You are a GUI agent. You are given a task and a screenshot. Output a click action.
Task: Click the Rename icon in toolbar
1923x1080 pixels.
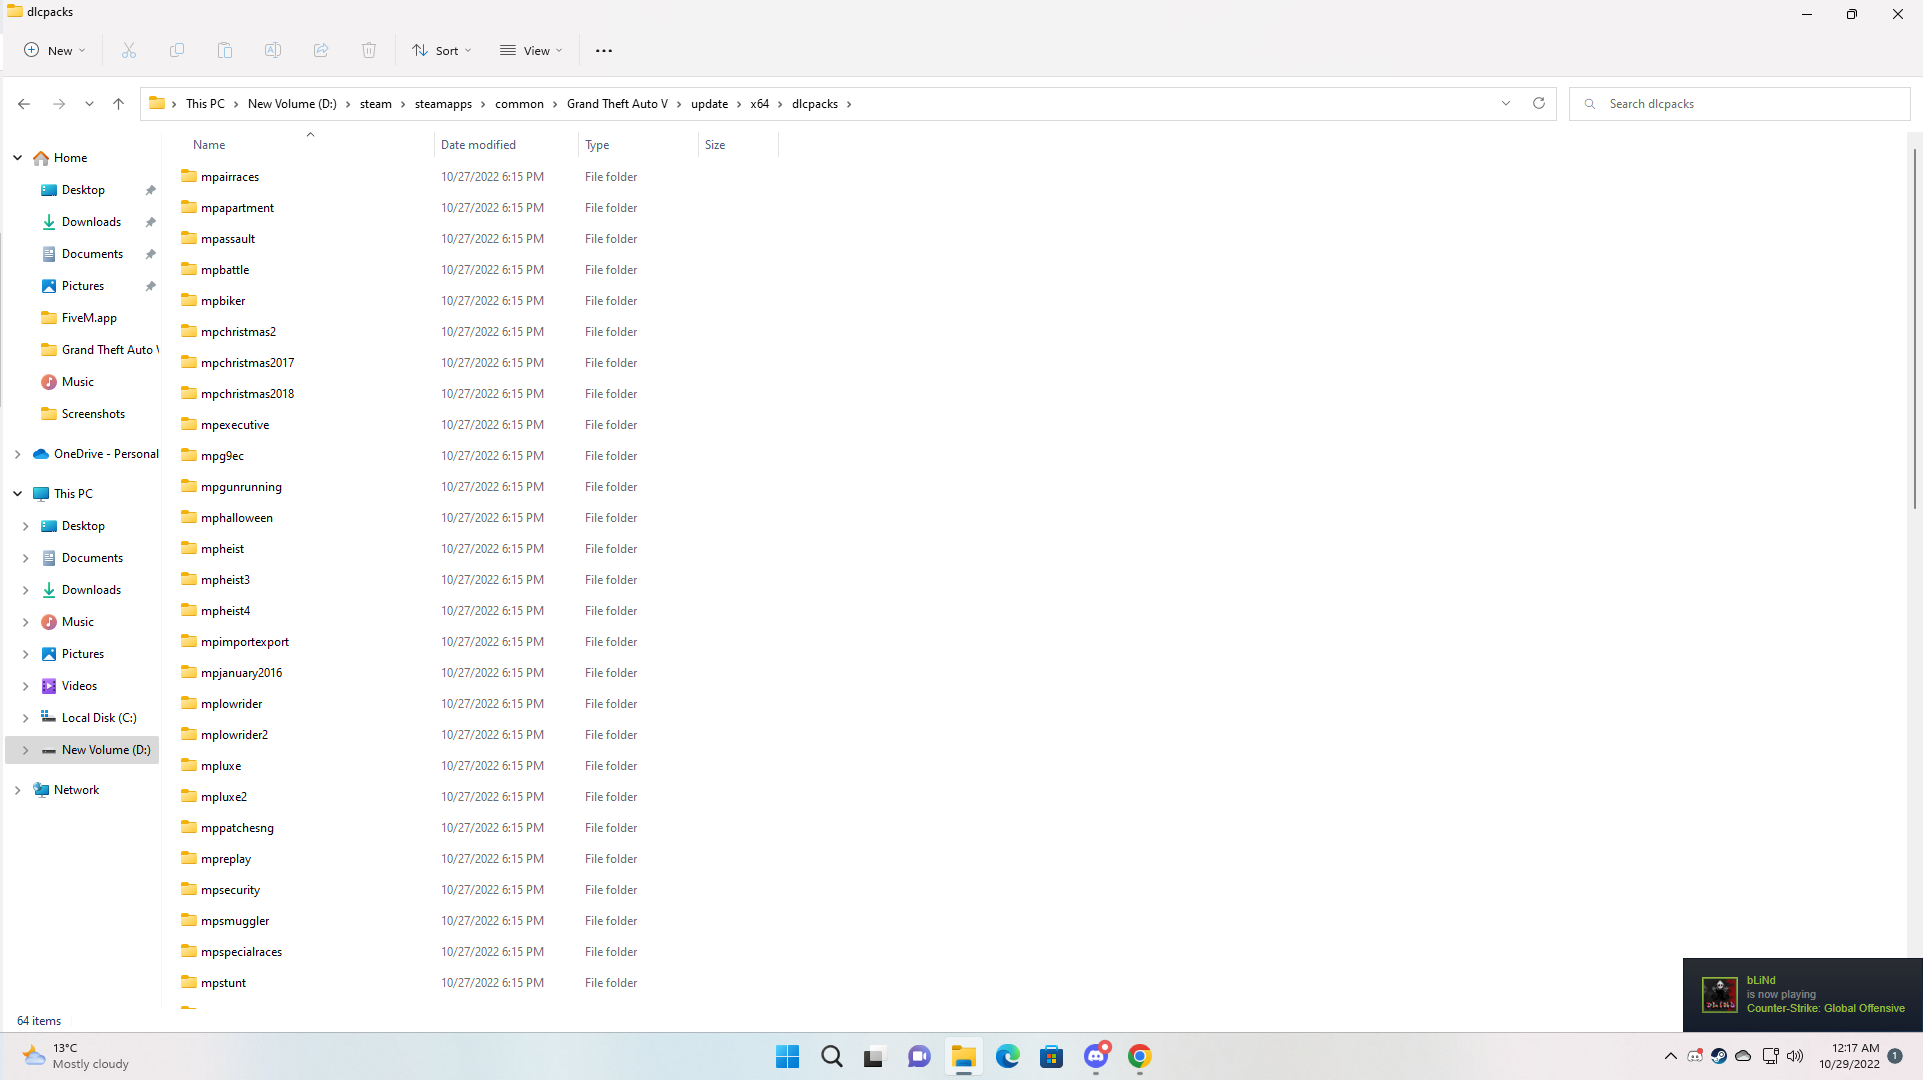(273, 50)
